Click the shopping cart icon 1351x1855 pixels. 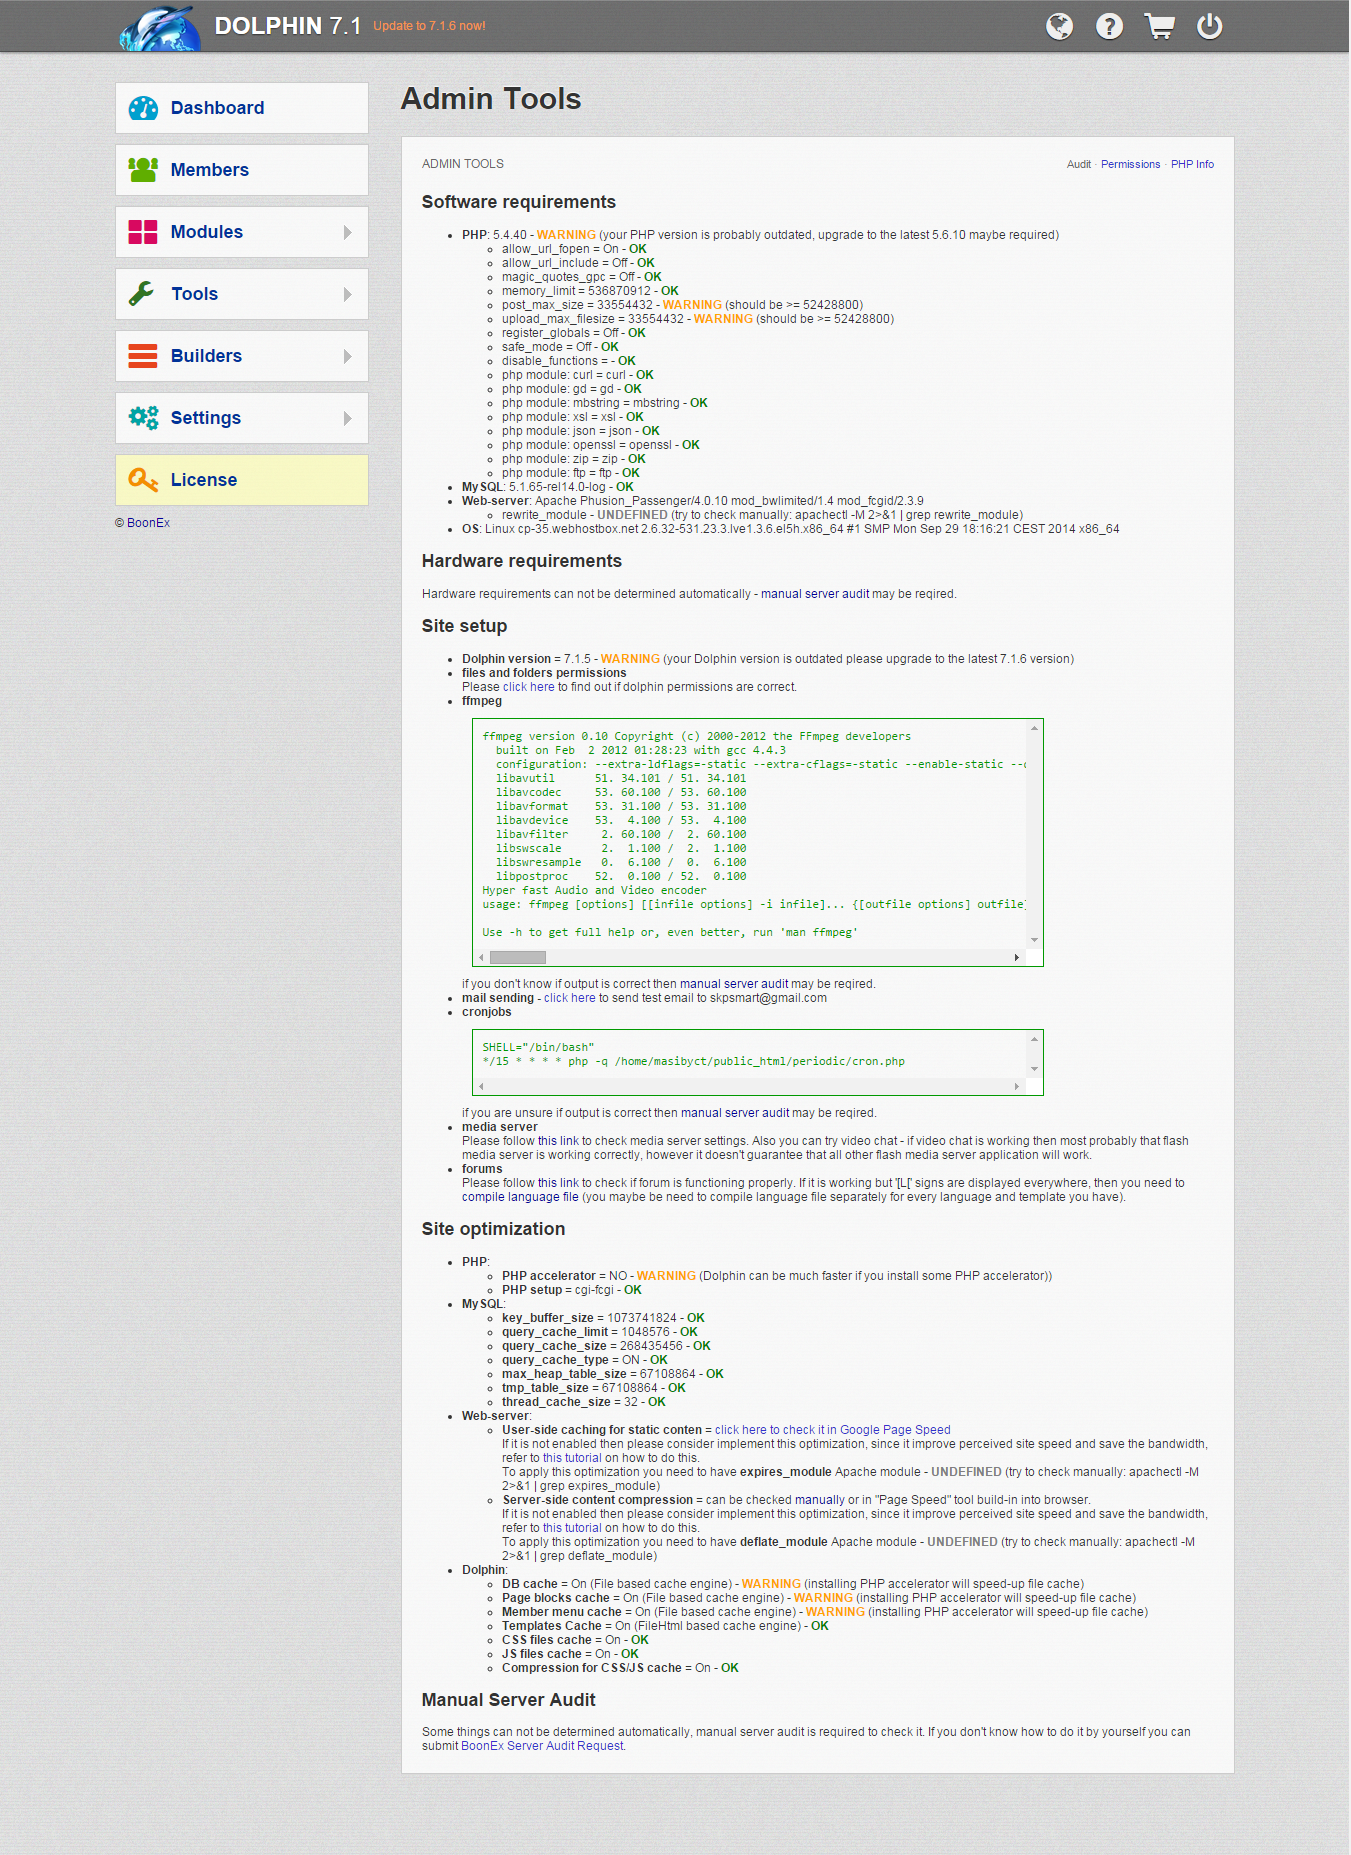[1159, 26]
